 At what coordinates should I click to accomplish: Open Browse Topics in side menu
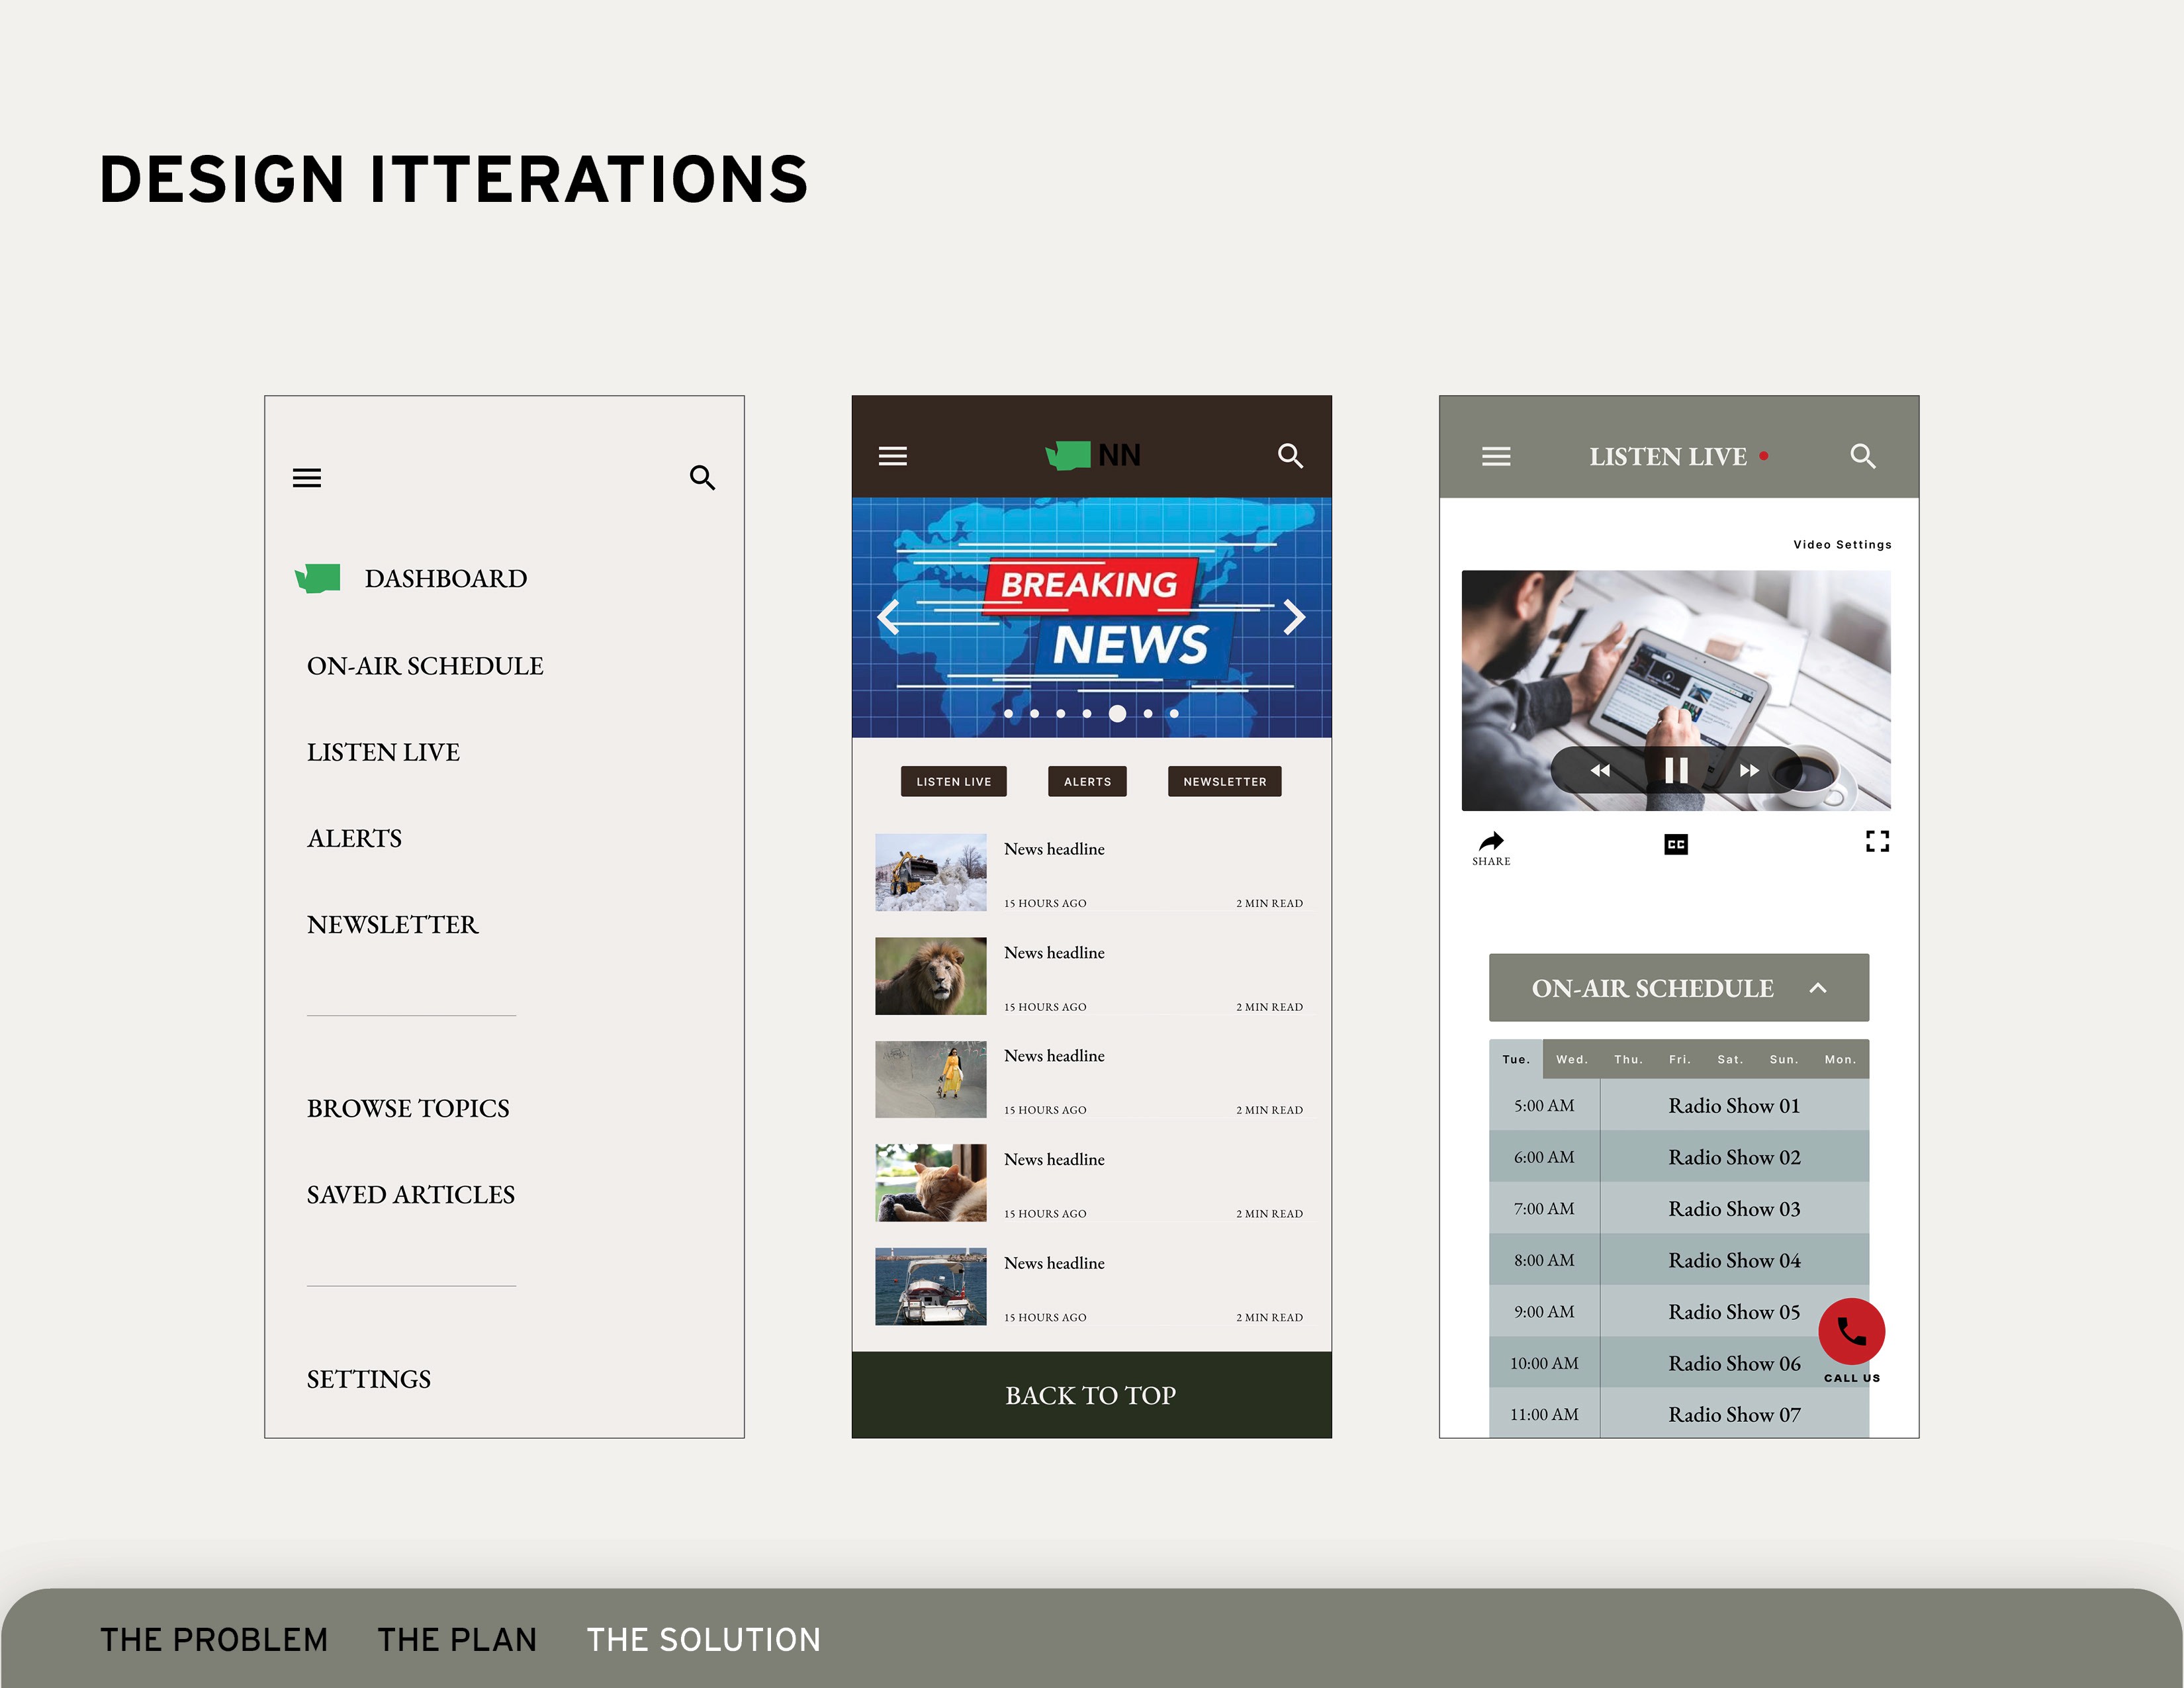pyautogui.click(x=408, y=1108)
